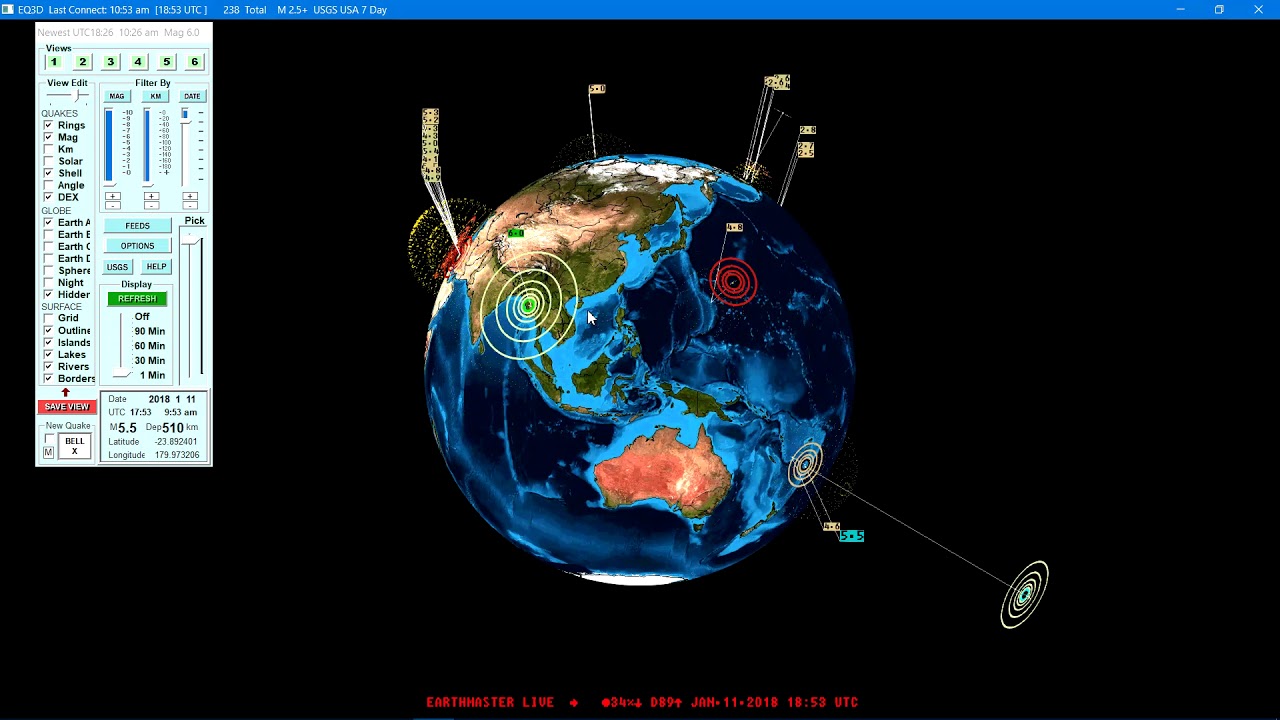Filter quakes by DATE button

click(192, 96)
